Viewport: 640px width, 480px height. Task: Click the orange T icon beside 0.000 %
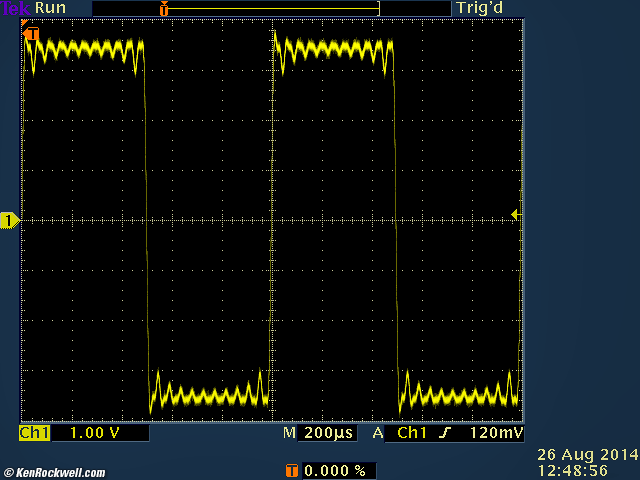click(291, 470)
